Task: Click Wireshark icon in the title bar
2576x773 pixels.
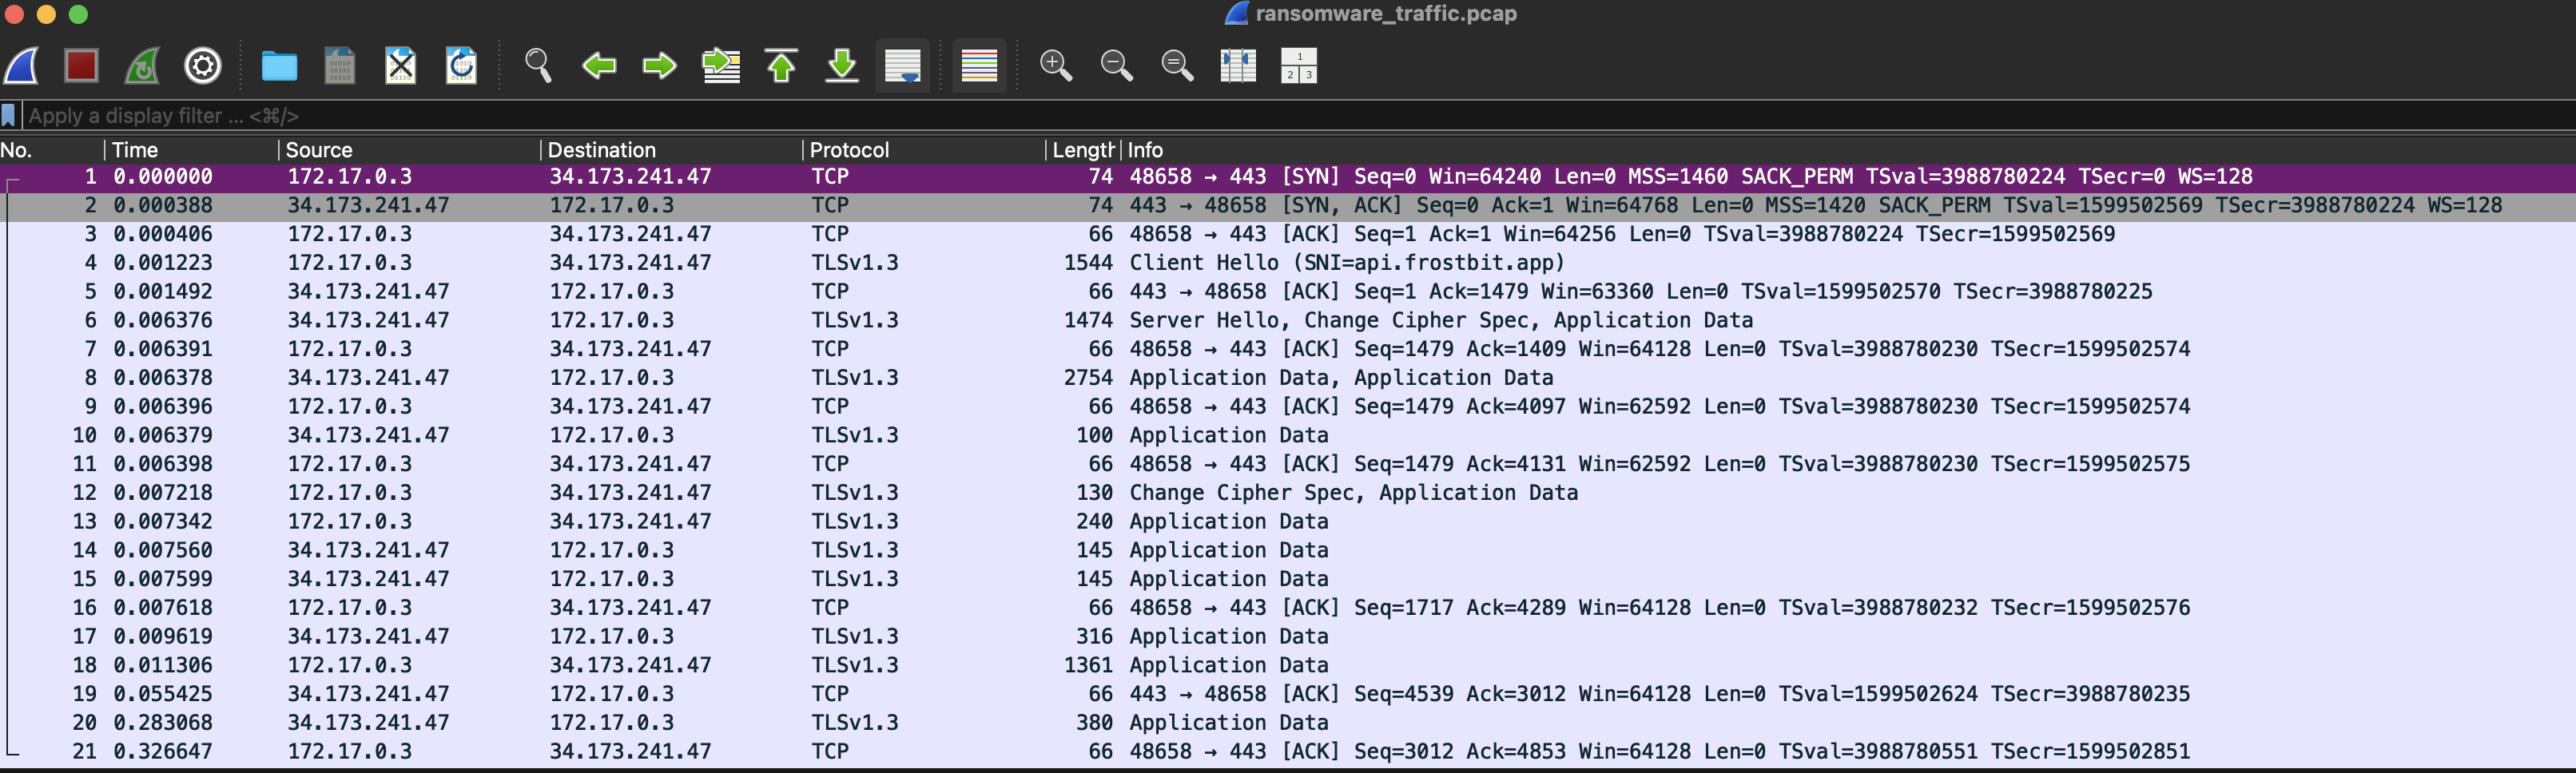Action: (1236, 14)
